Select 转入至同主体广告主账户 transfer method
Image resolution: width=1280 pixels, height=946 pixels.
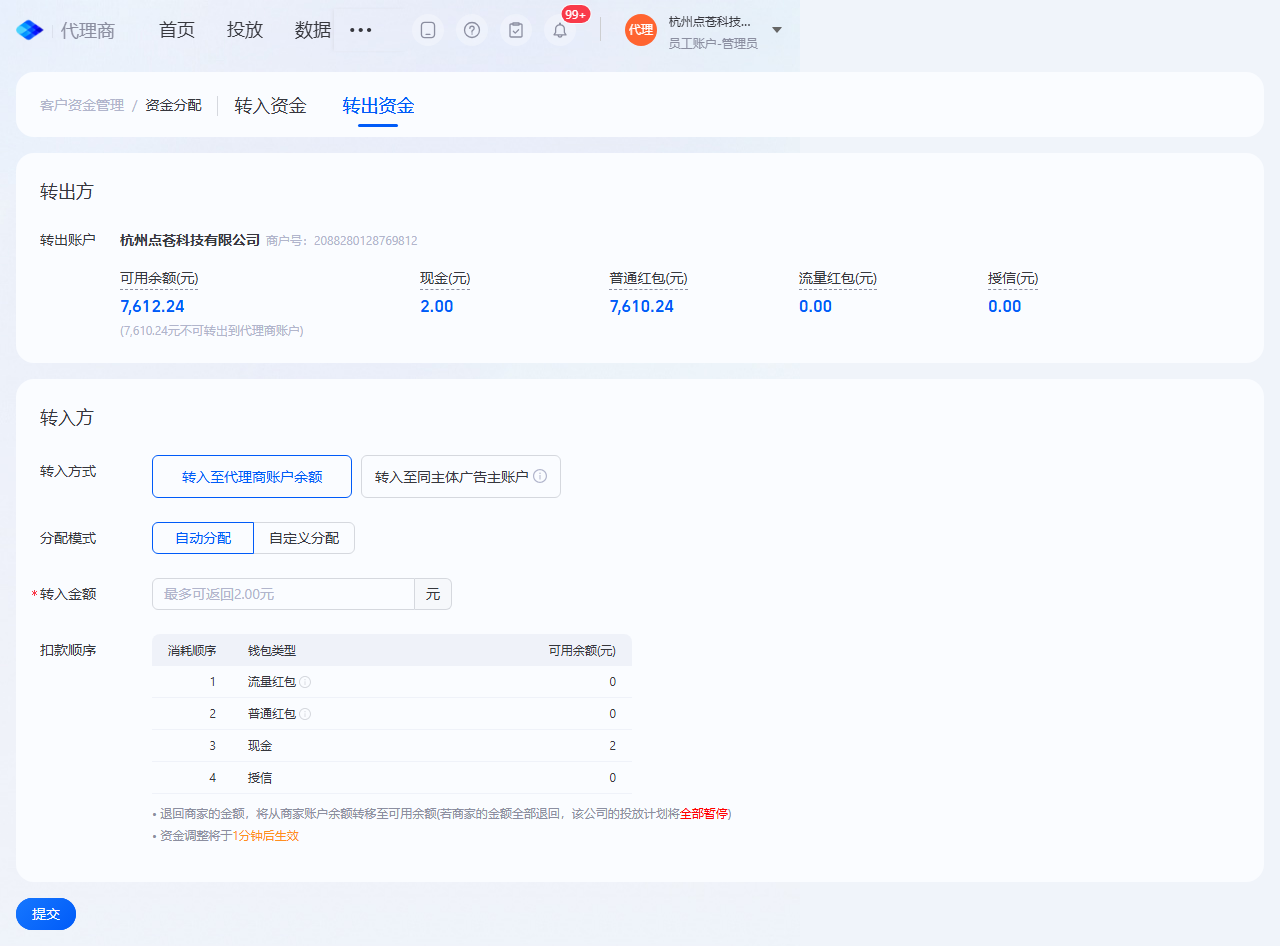tap(461, 477)
